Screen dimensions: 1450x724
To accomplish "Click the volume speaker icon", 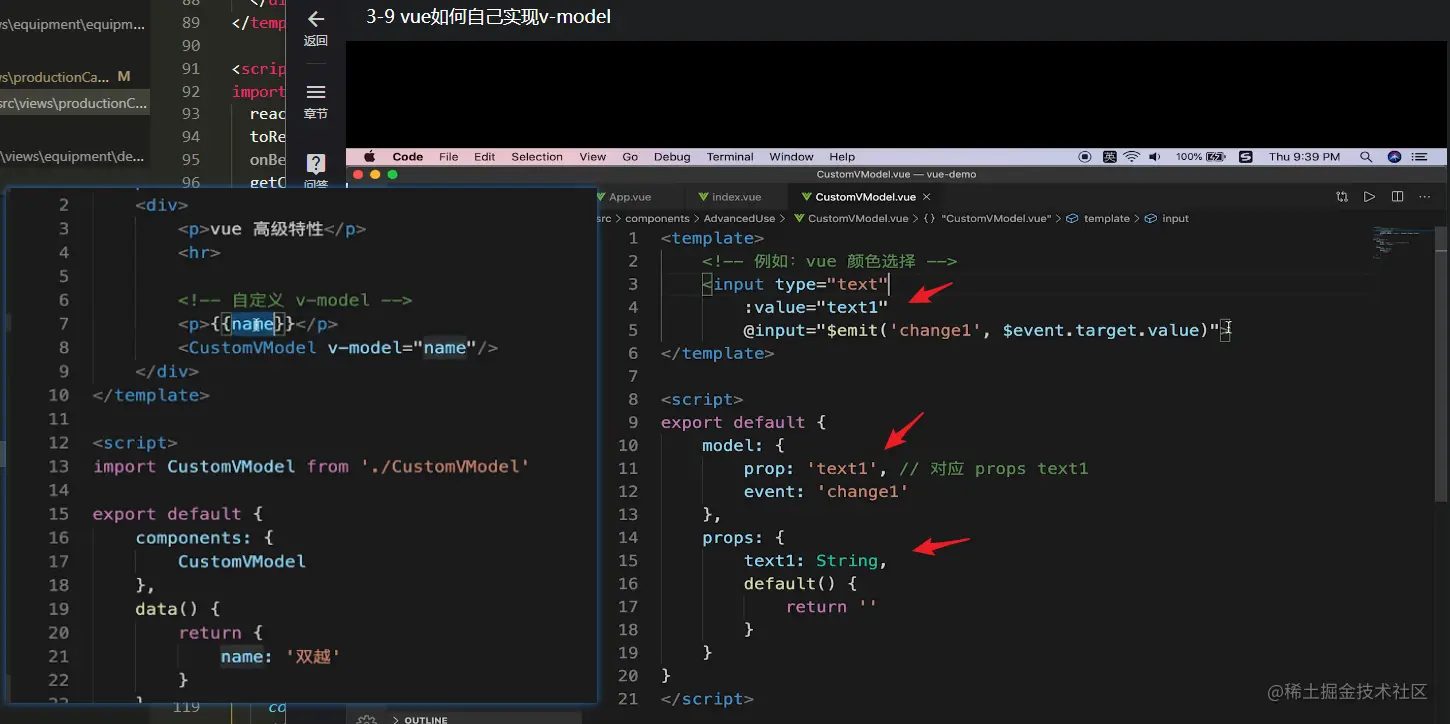I will click(1155, 157).
